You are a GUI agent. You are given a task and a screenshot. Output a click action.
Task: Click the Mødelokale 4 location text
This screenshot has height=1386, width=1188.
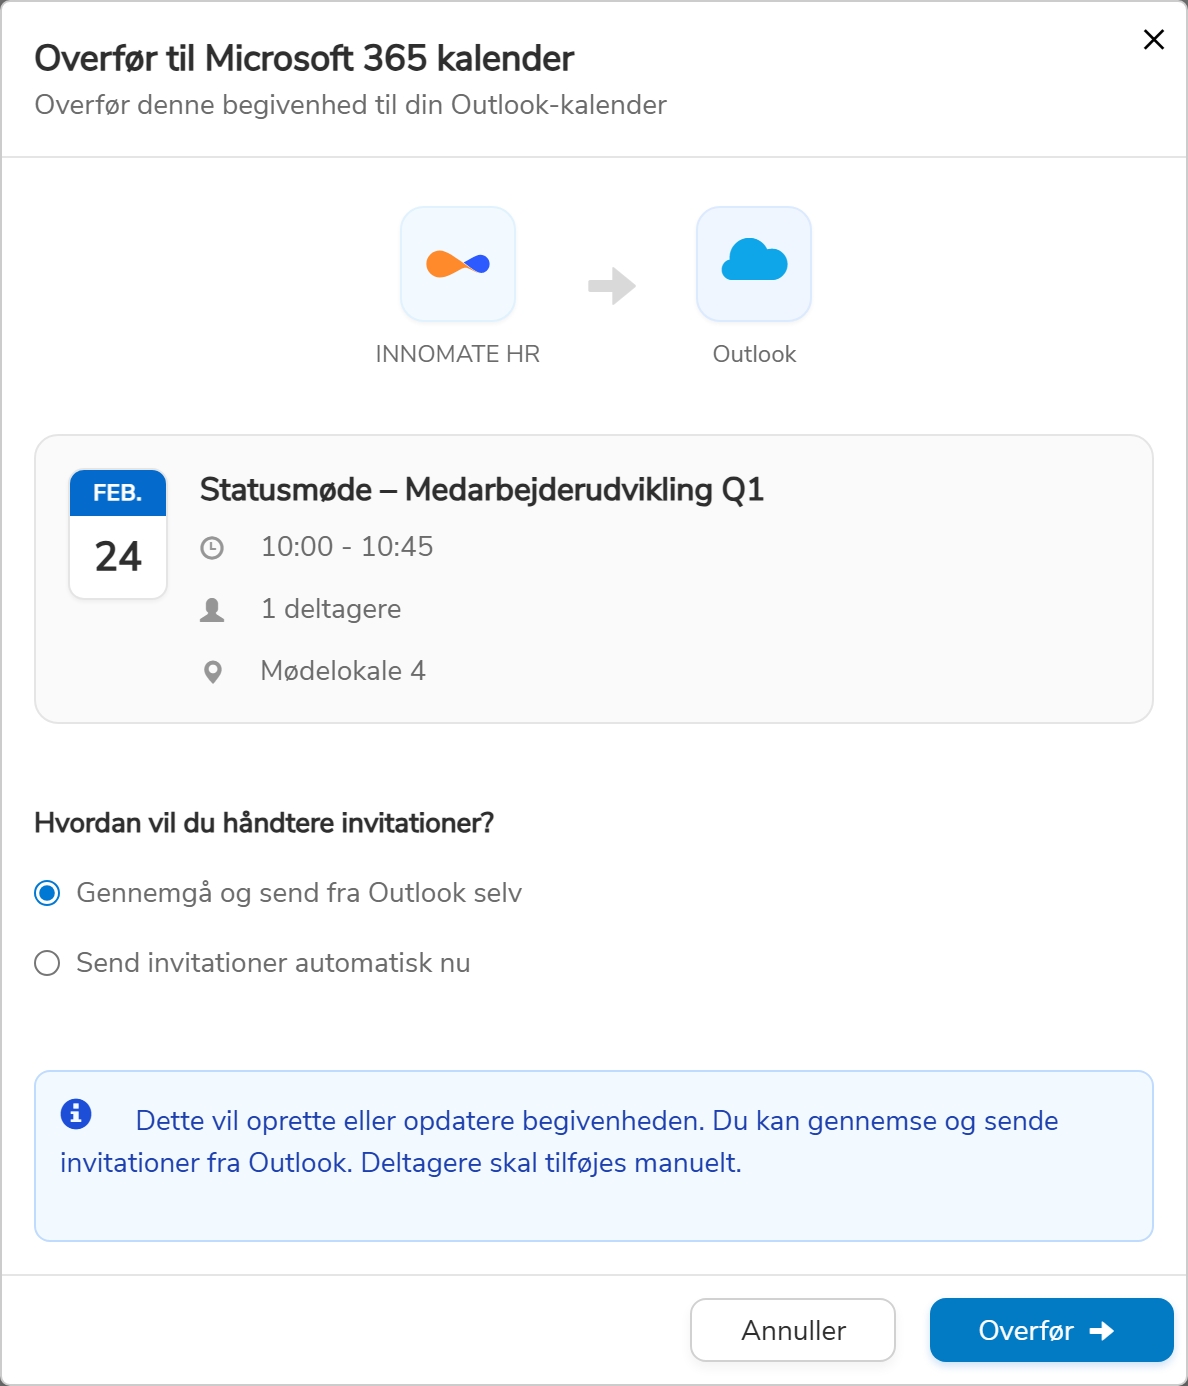coord(342,671)
